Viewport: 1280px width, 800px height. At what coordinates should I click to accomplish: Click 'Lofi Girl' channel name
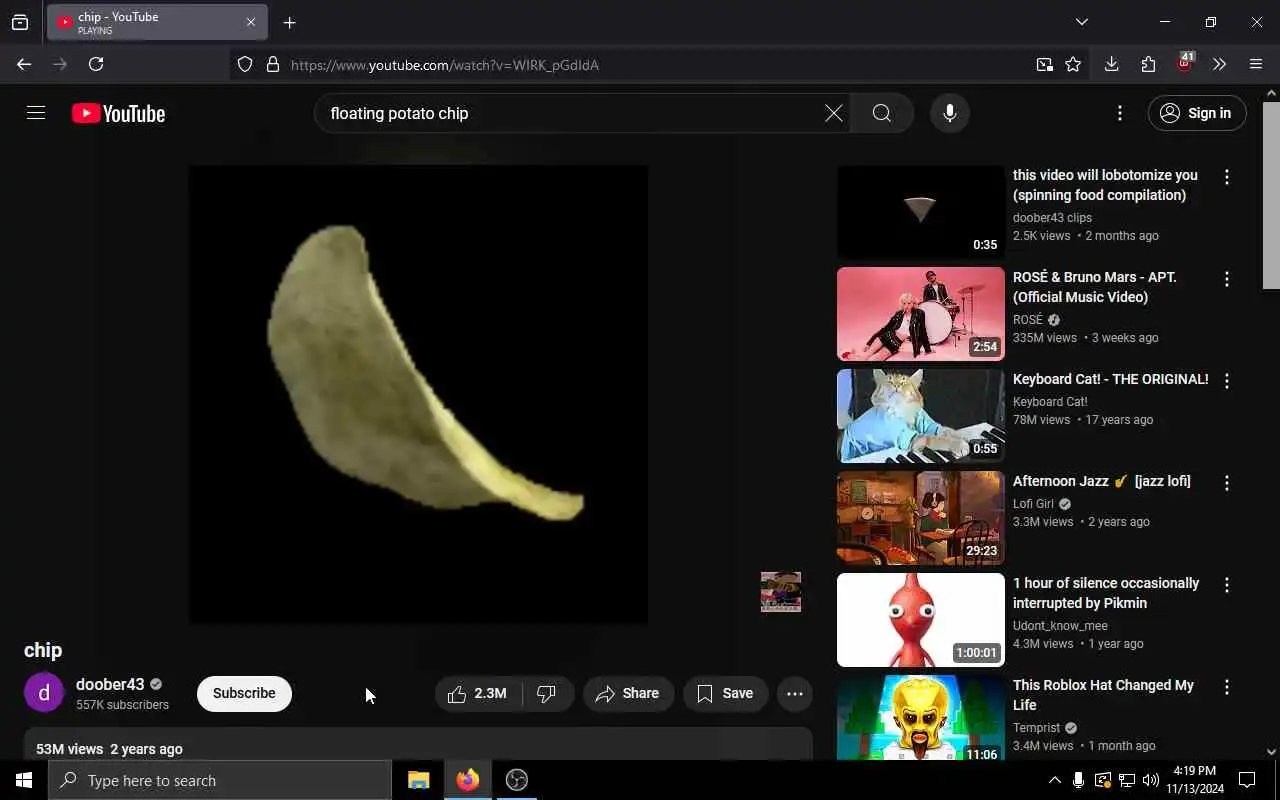click(1033, 504)
